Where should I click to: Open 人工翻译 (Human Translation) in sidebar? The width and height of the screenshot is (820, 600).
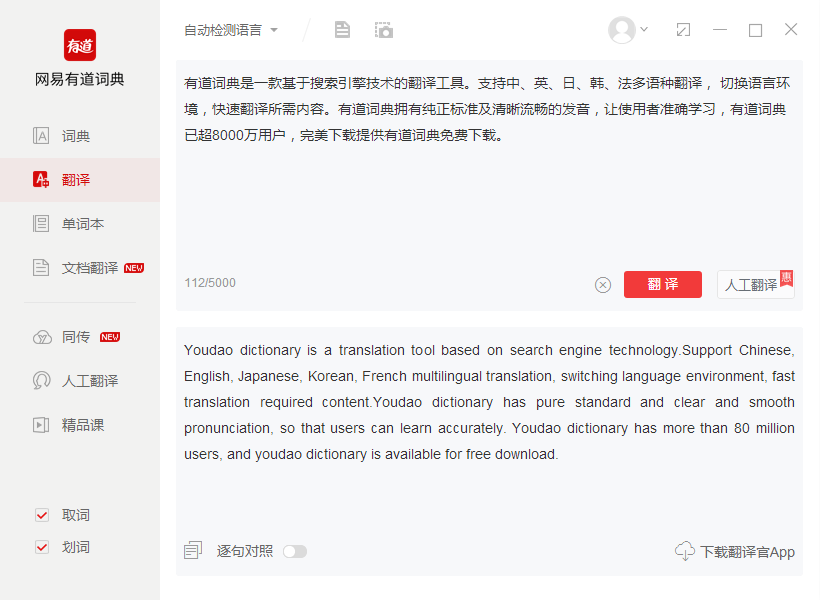(77, 380)
